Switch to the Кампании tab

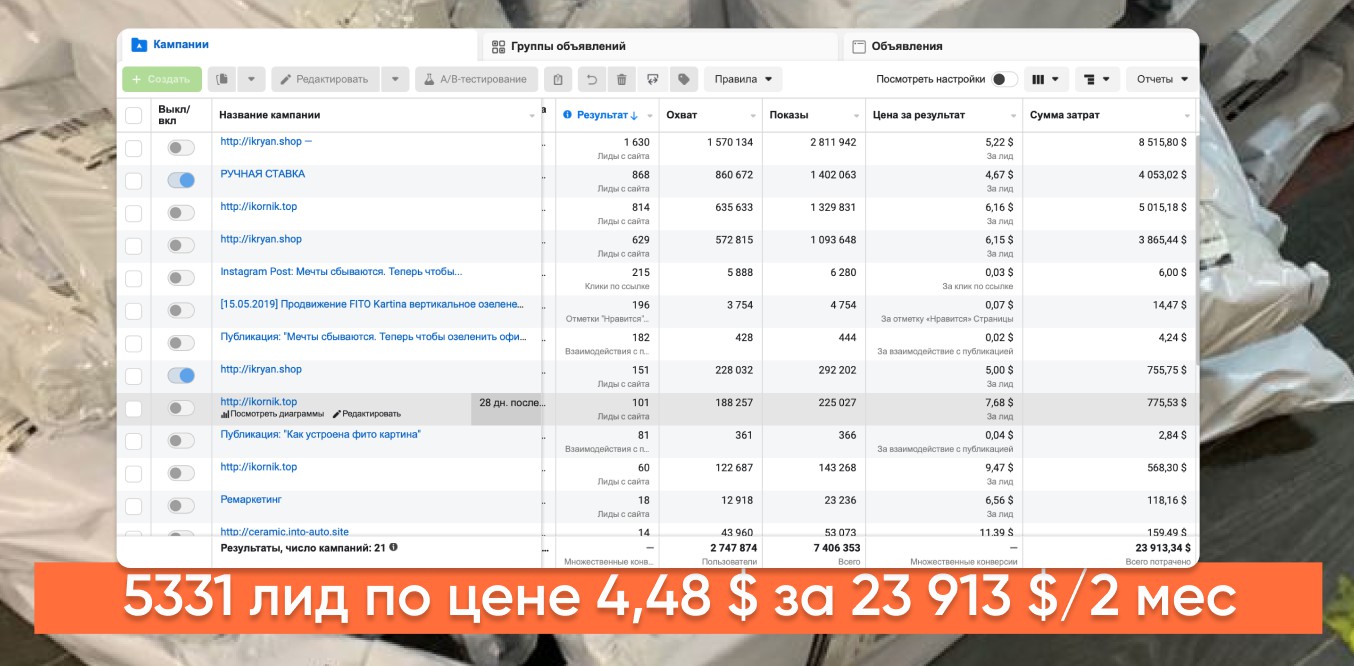pos(299,45)
